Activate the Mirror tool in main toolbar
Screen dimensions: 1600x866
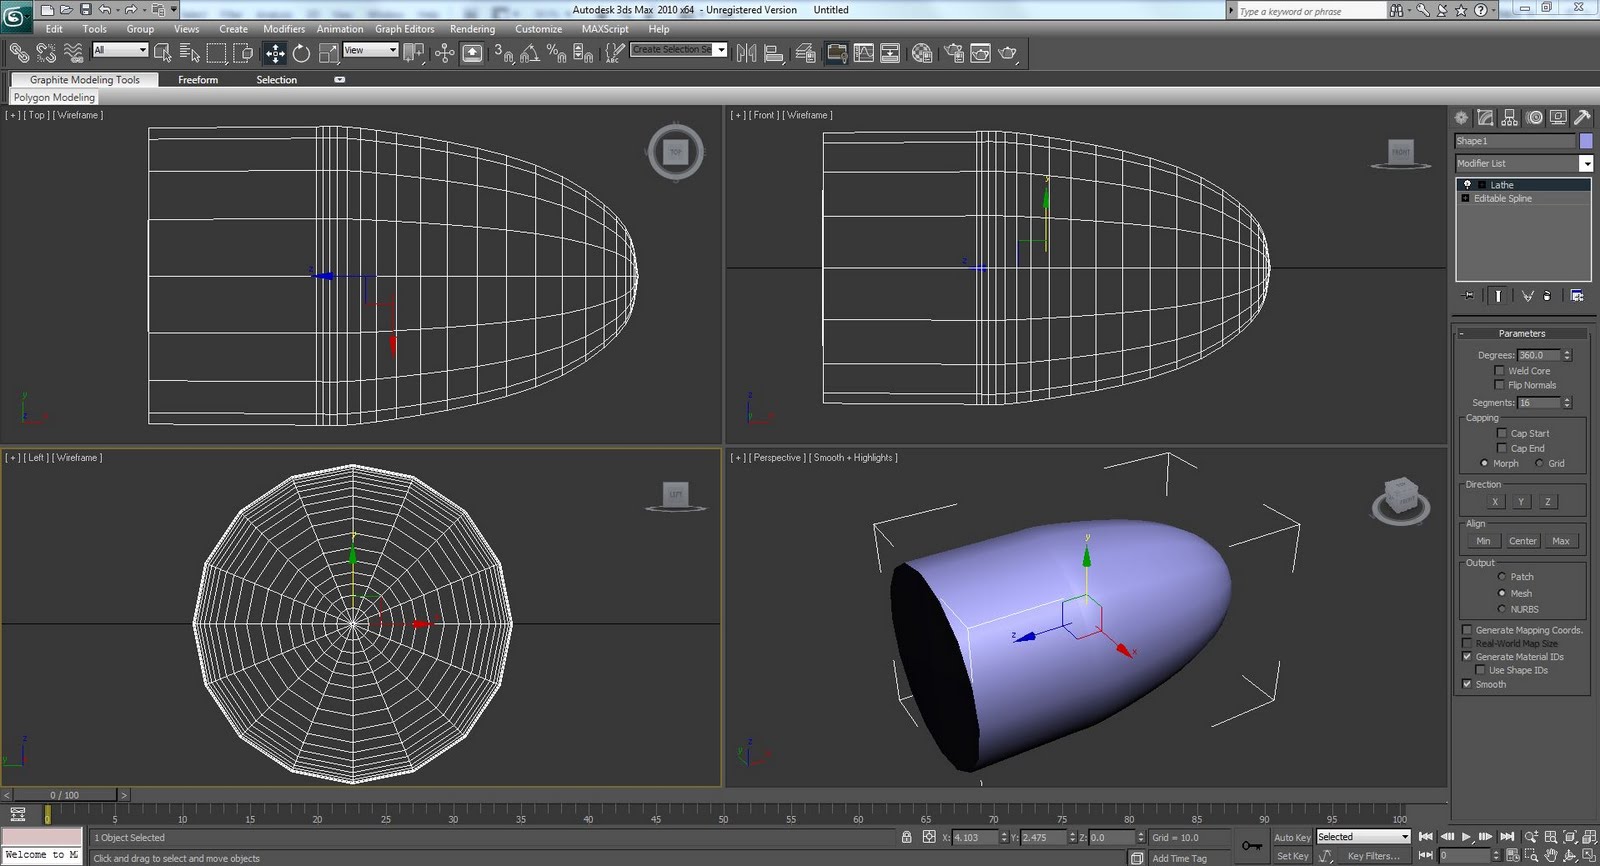pyautogui.click(x=746, y=53)
